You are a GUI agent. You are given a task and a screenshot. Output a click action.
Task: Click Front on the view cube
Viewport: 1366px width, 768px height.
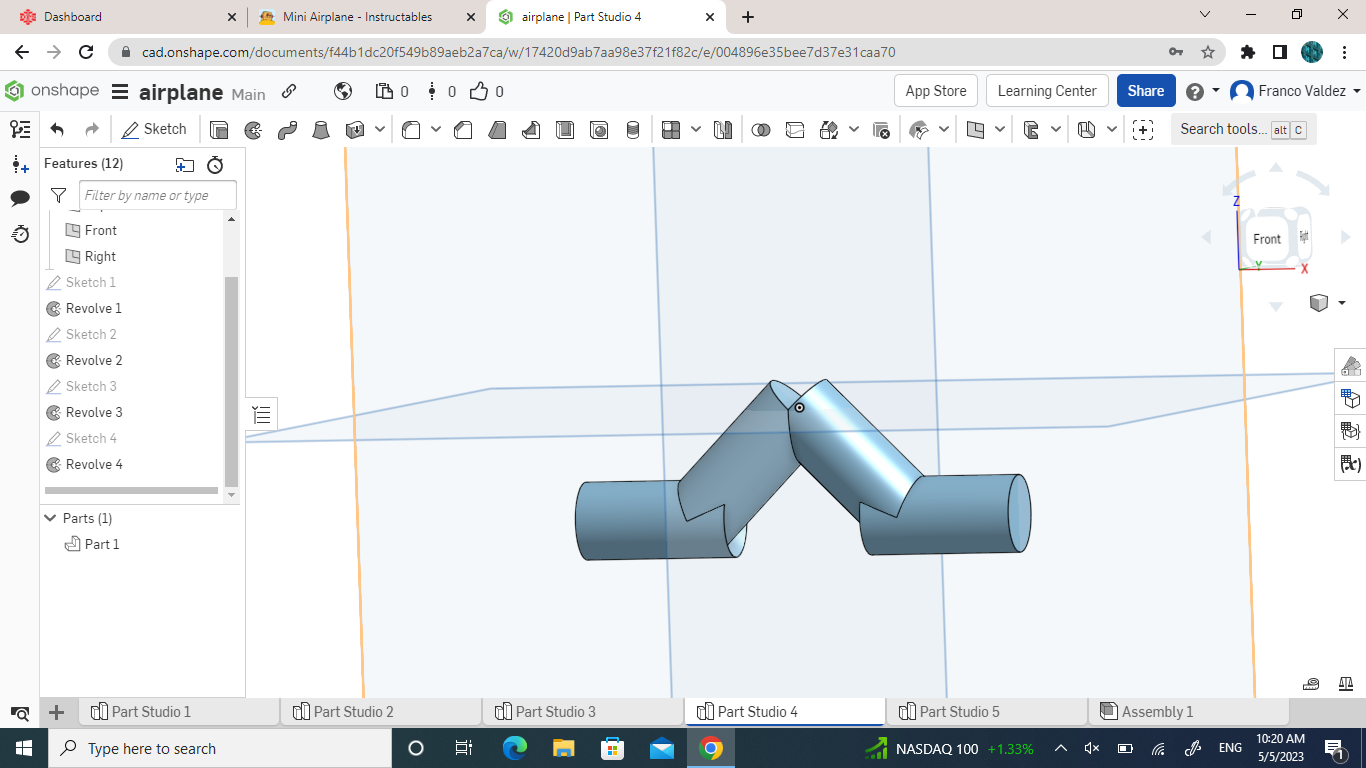pos(1266,239)
